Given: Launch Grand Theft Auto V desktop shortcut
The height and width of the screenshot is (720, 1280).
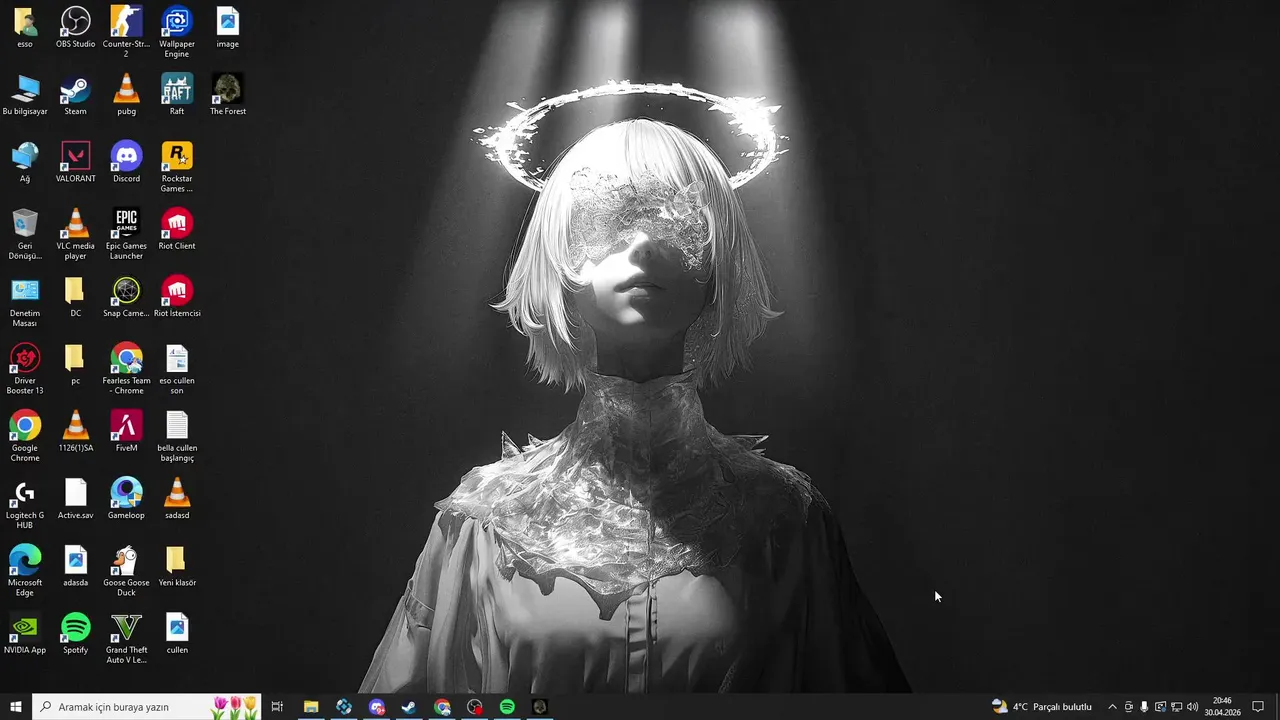Looking at the screenshot, I should pos(126,636).
